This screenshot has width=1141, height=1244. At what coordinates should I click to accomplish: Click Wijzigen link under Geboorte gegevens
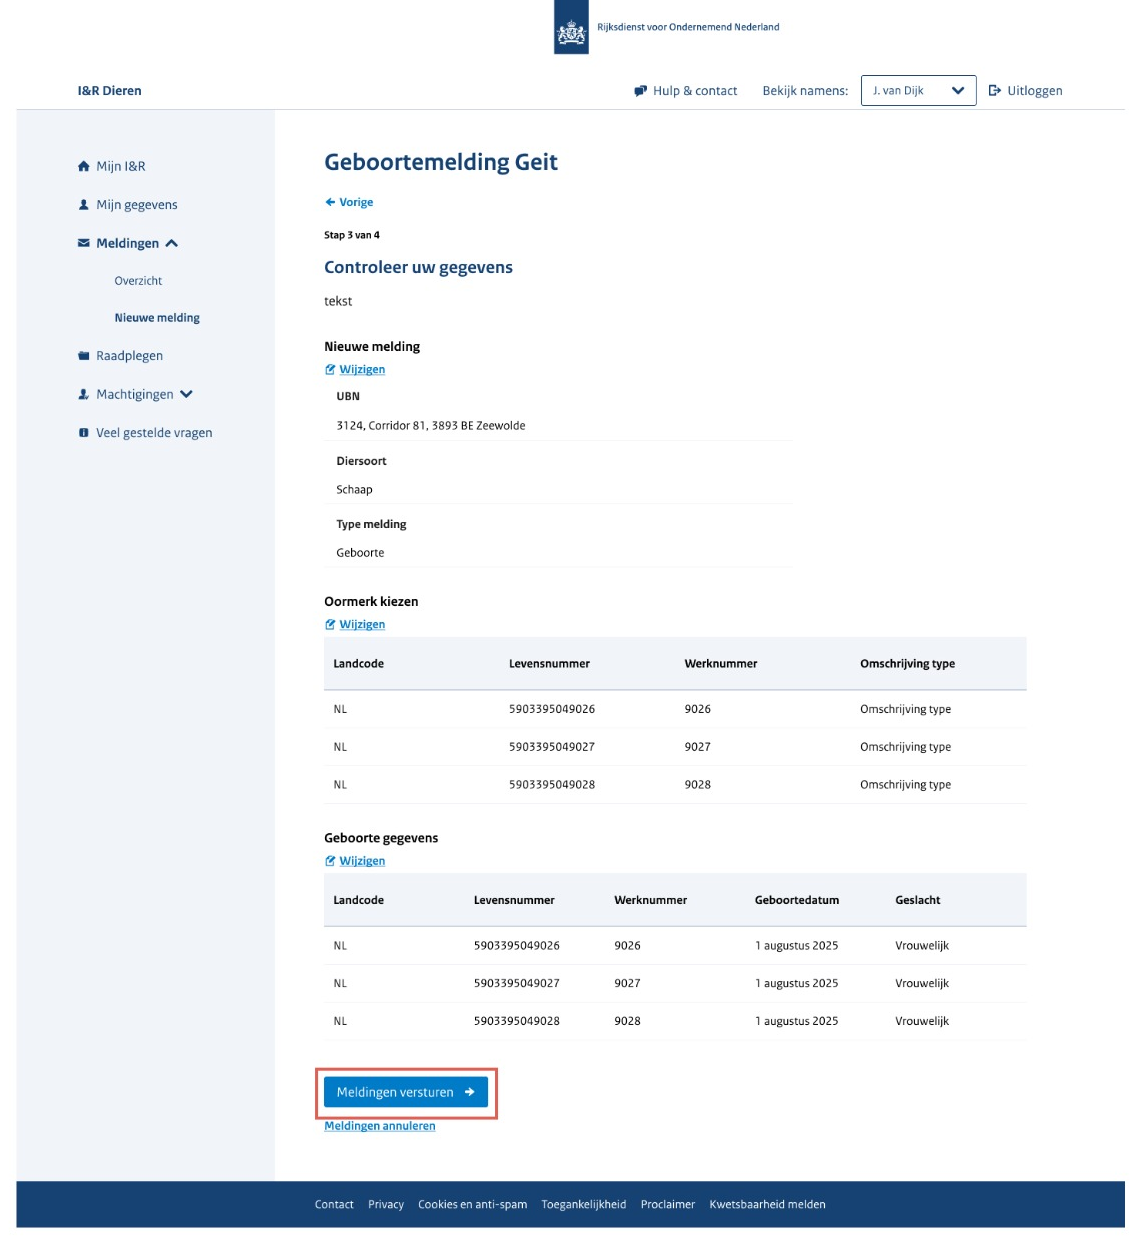pos(362,861)
